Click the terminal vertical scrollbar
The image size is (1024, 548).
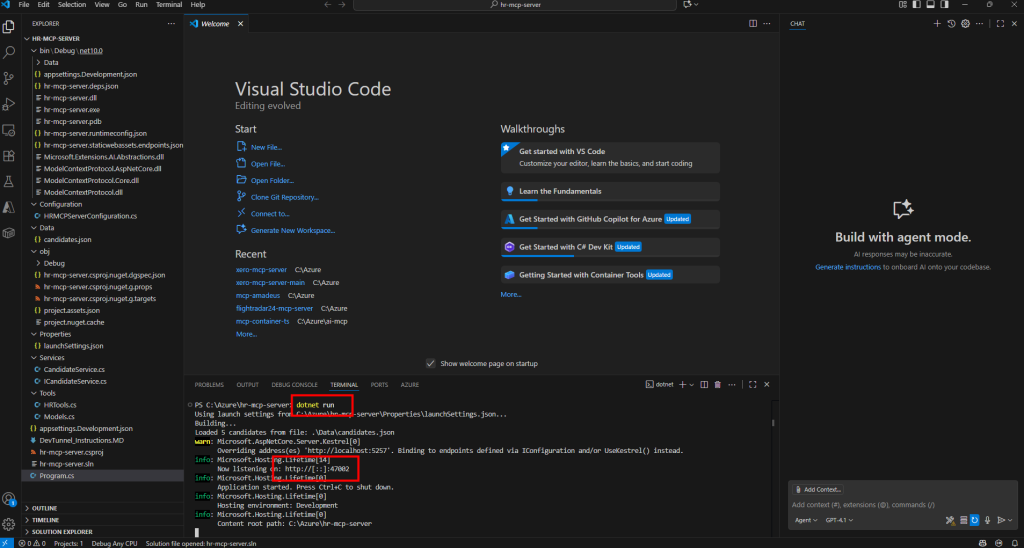772,425
